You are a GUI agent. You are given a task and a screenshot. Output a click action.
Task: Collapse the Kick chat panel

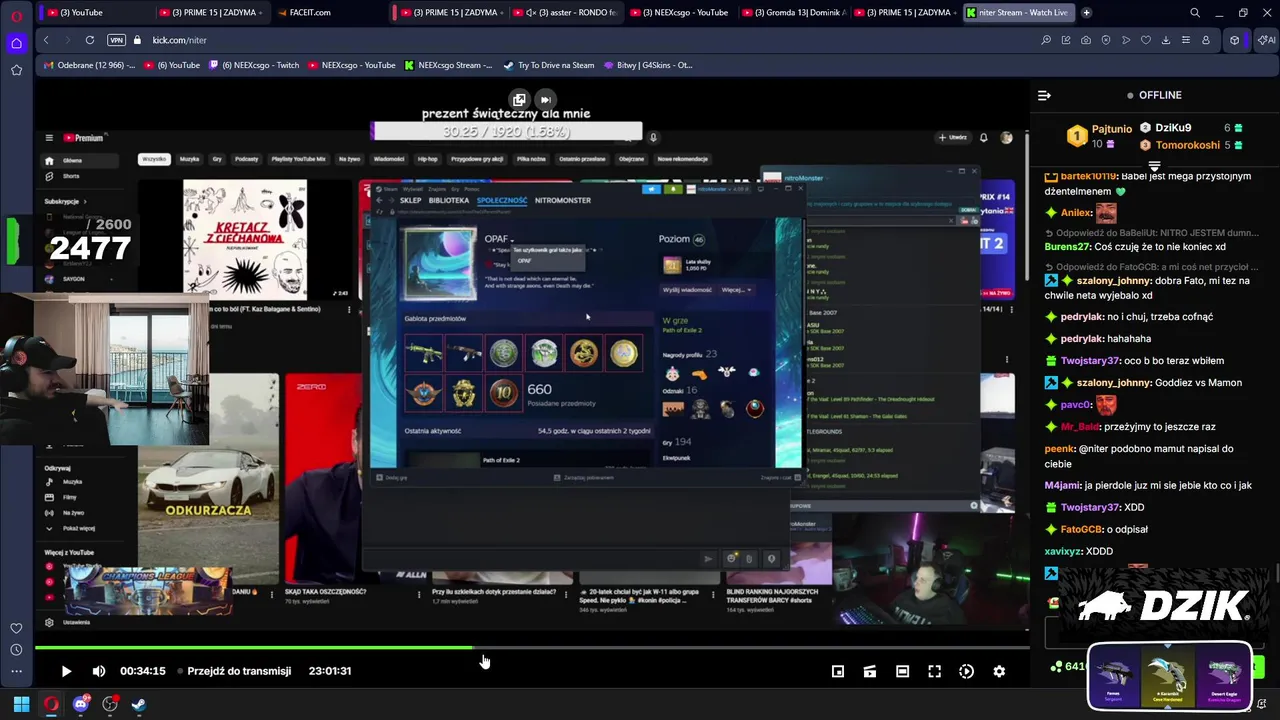1044,95
